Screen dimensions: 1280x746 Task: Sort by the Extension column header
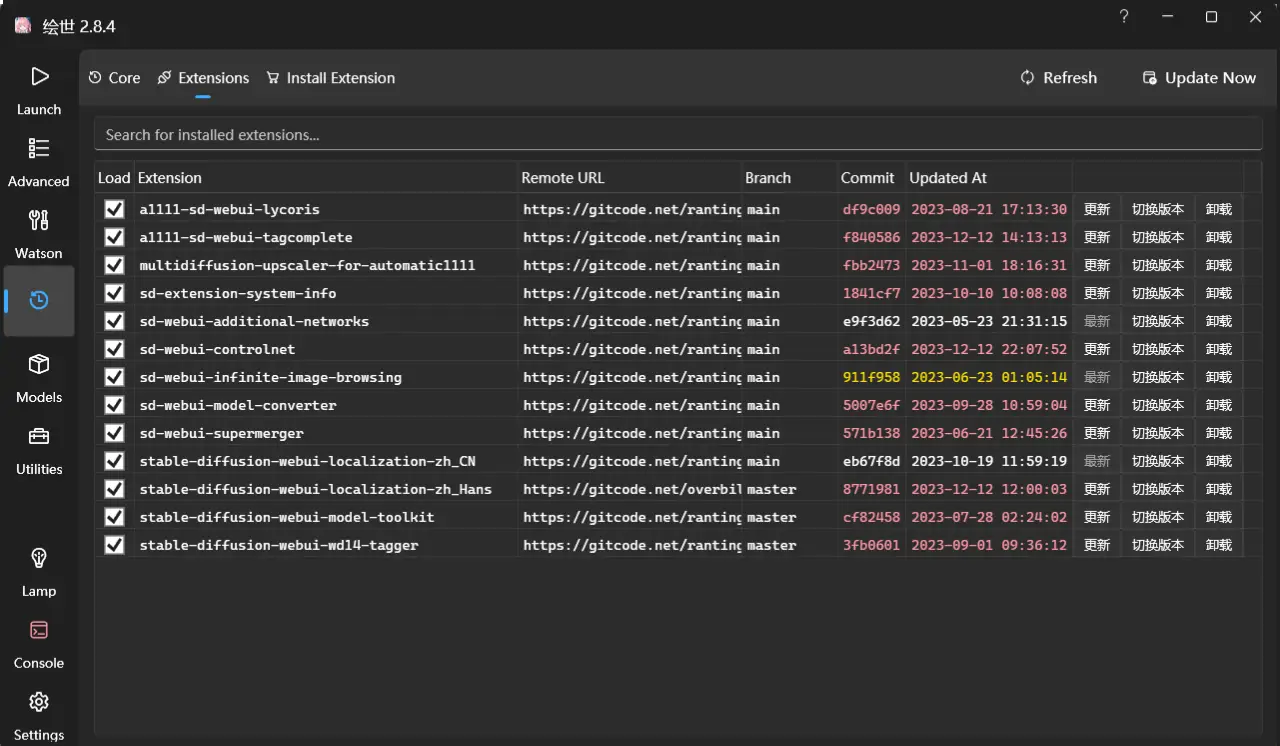[326, 178]
